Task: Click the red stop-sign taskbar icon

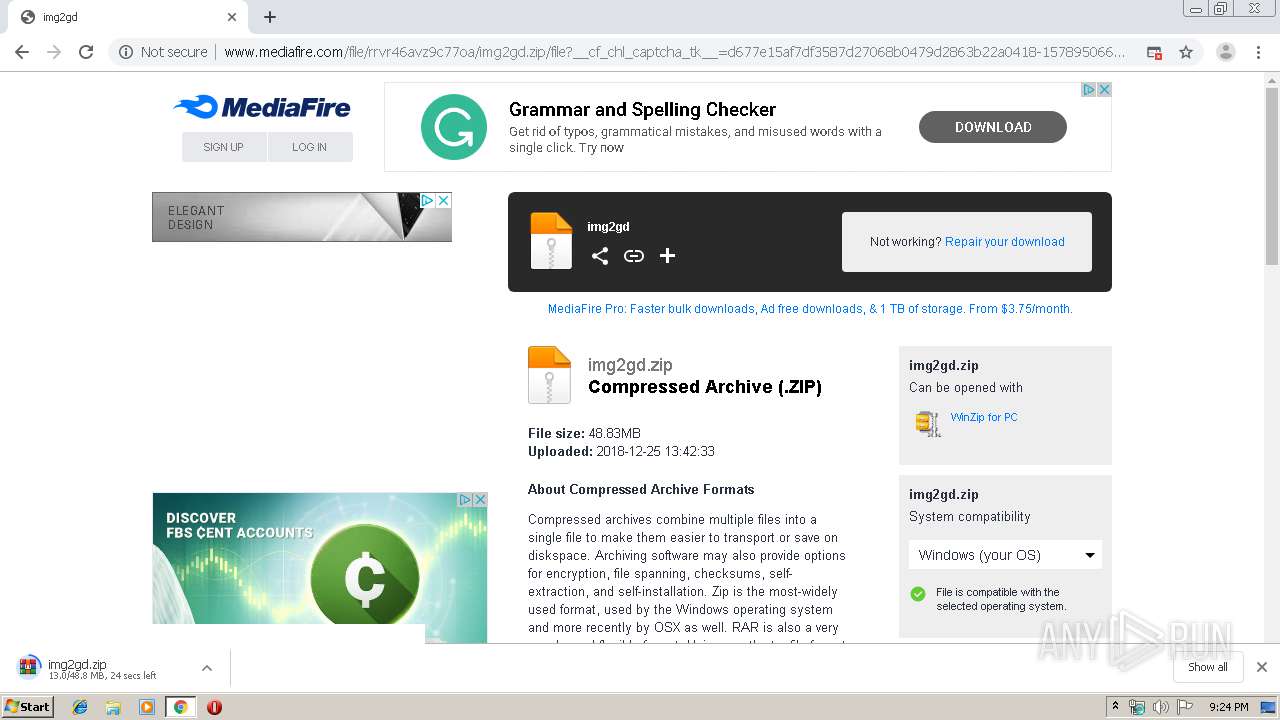Action: click(214, 707)
